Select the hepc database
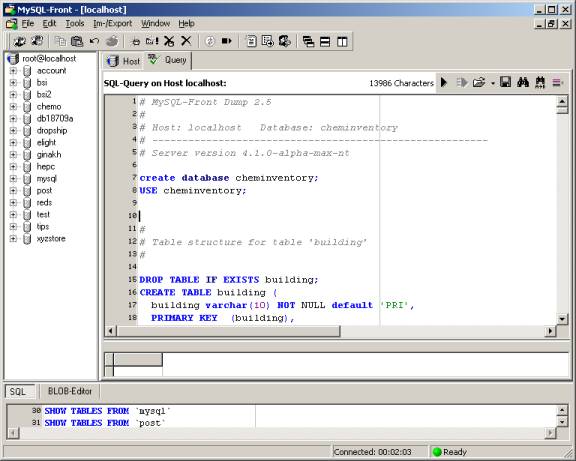 pos(46,167)
